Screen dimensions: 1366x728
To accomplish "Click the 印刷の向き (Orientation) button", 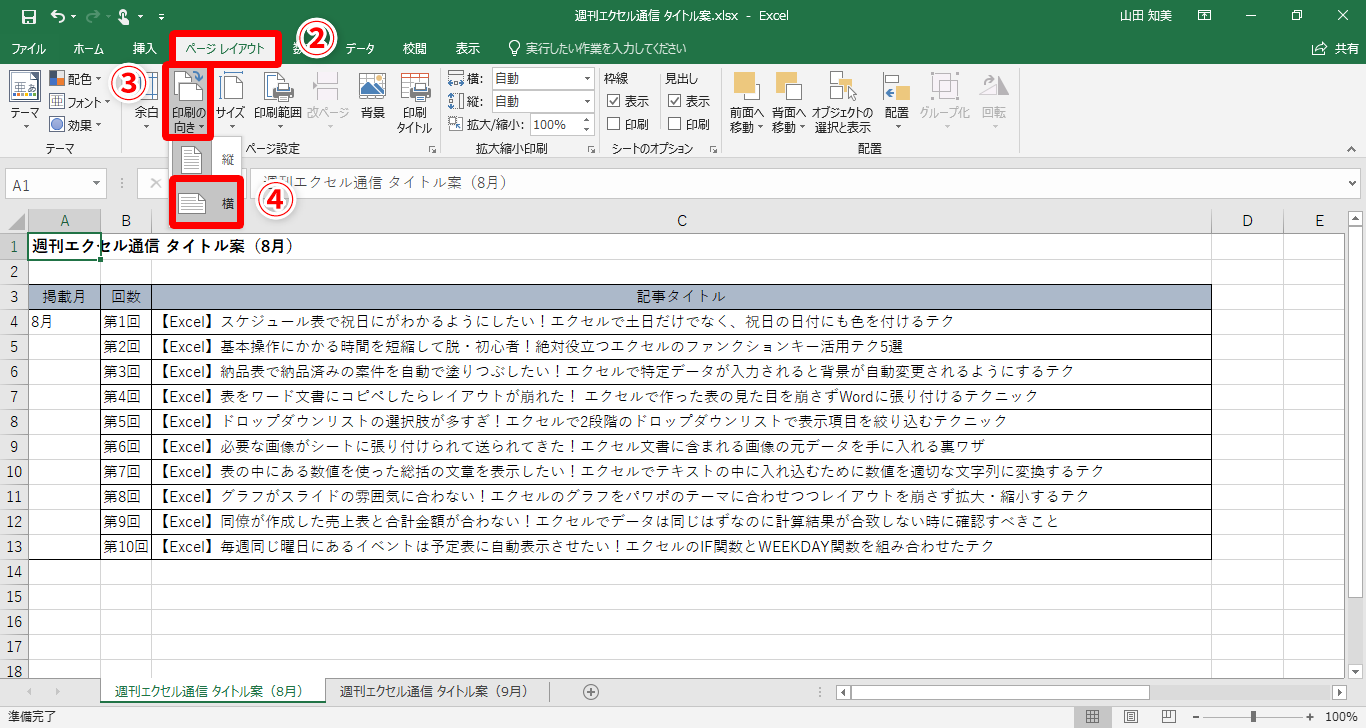I will click(x=189, y=101).
